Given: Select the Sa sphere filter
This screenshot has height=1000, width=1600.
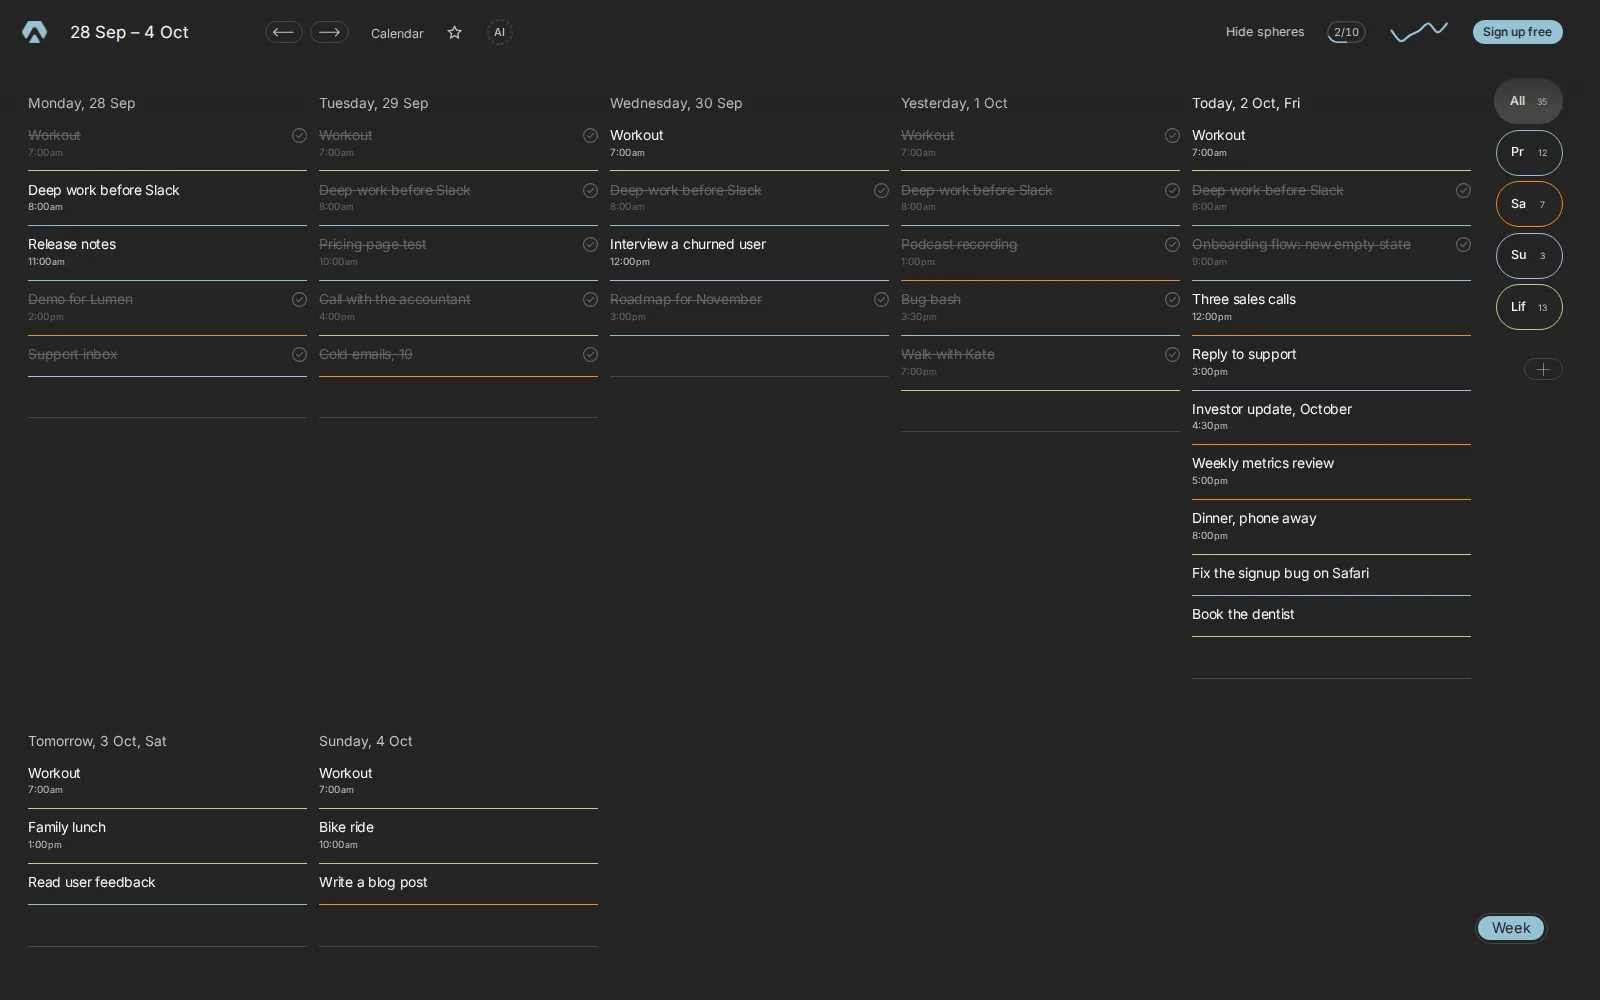Looking at the screenshot, I should click(1529, 204).
